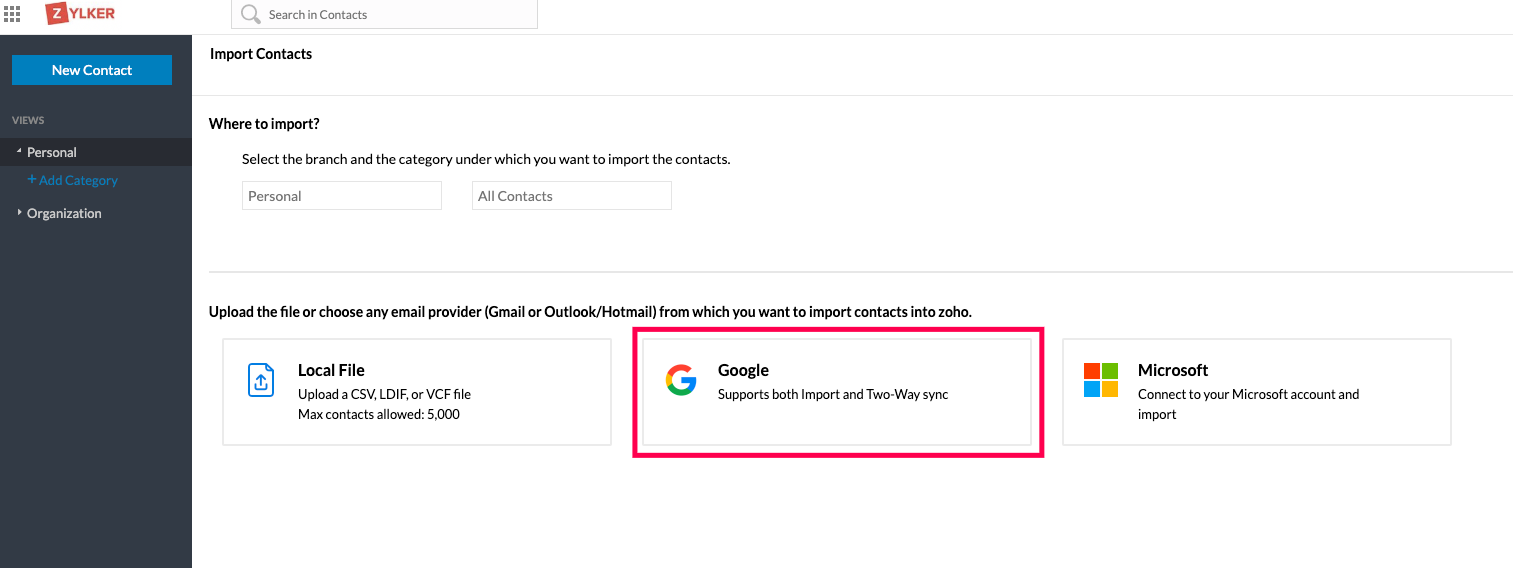Select the Microsoft import option title
The height and width of the screenshot is (568, 1513).
(x=1173, y=370)
